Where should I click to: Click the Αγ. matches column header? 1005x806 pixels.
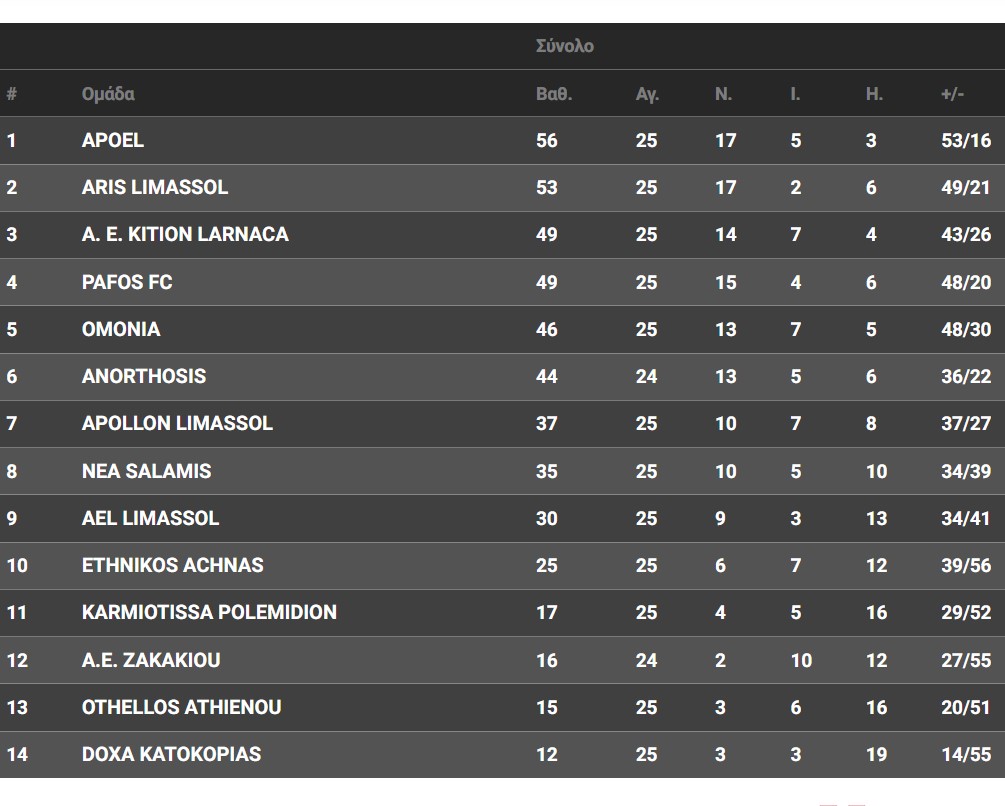pos(647,94)
